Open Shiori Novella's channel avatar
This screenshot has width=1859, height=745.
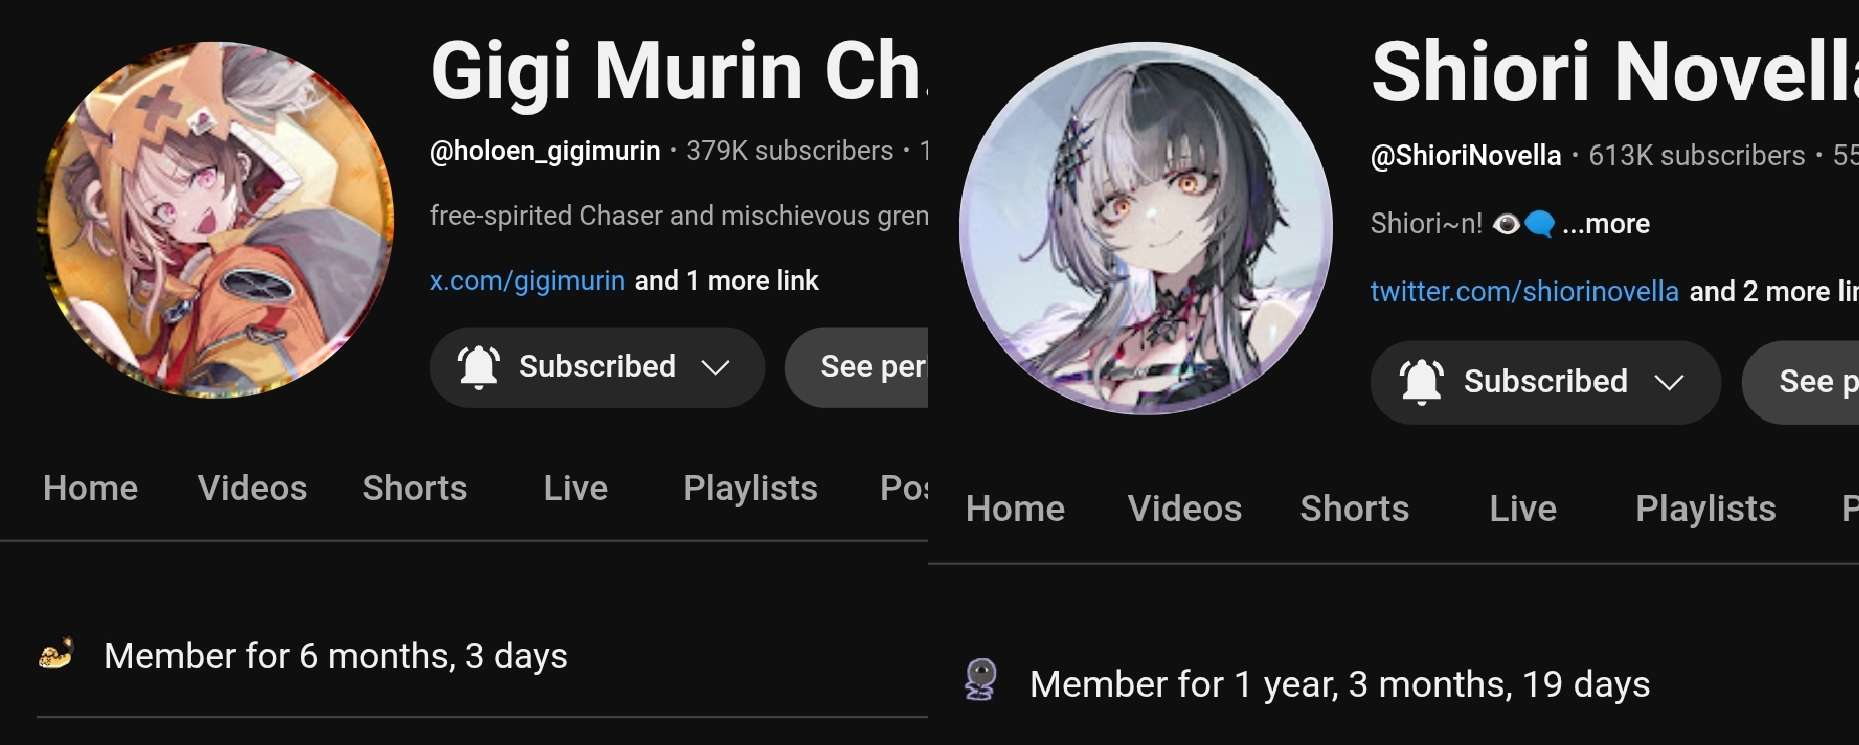pos(1146,228)
